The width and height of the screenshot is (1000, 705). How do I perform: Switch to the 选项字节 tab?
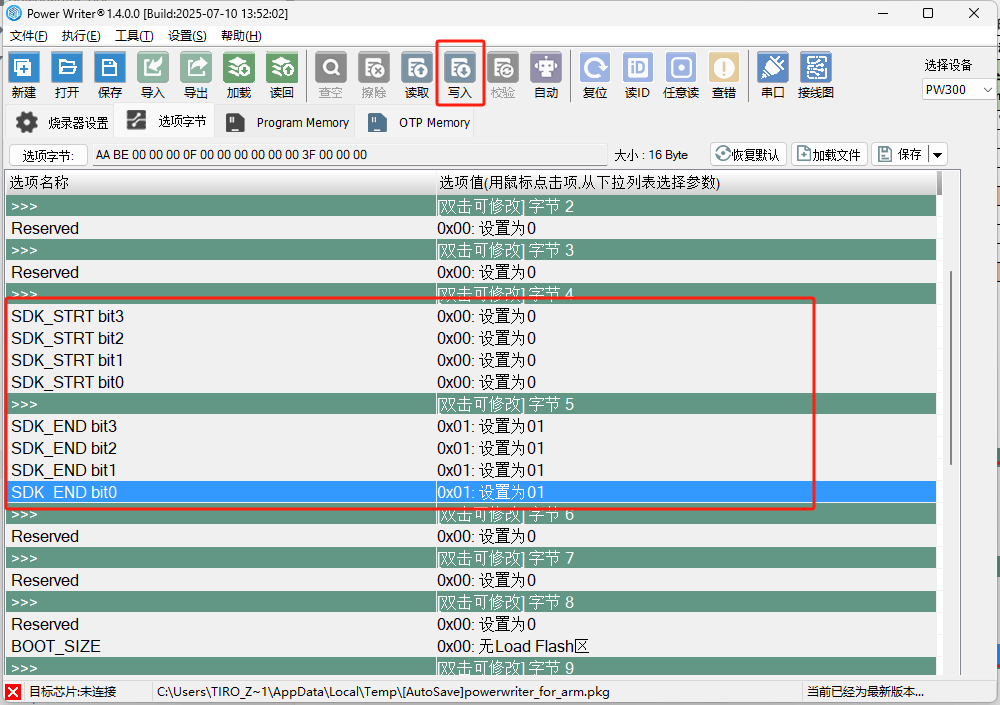pyautogui.click(x=165, y=121)
